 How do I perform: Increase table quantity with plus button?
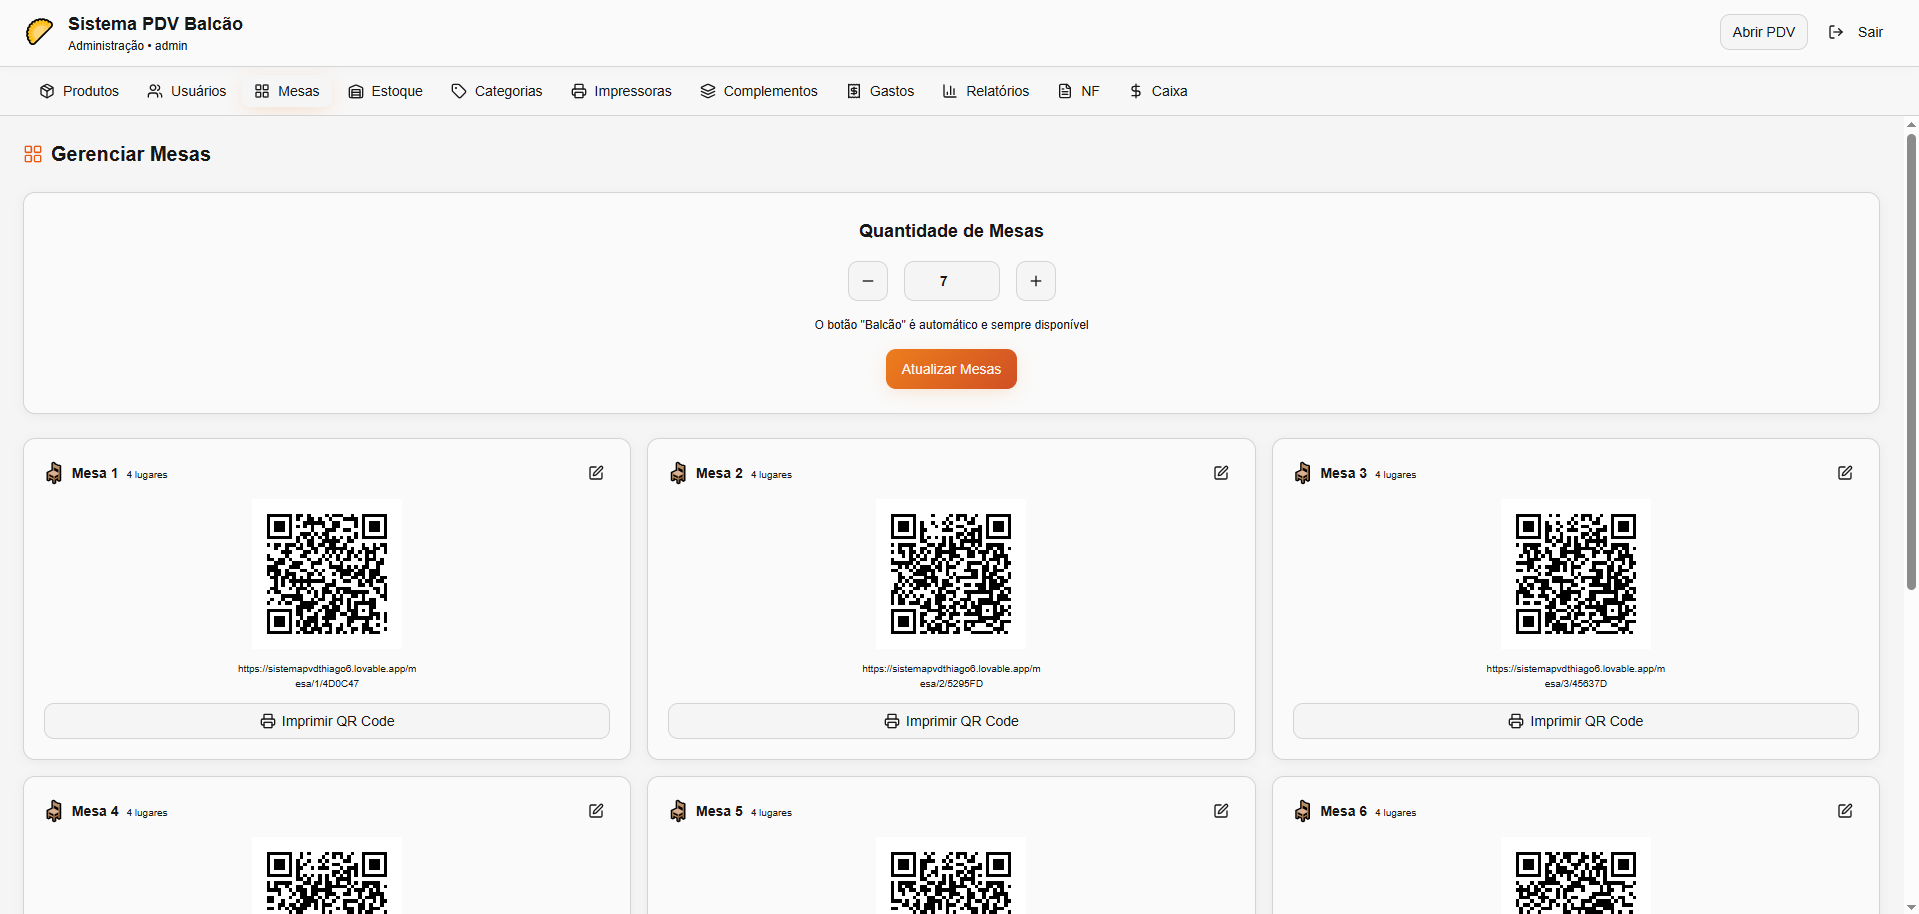click(x=1035, y=281)
